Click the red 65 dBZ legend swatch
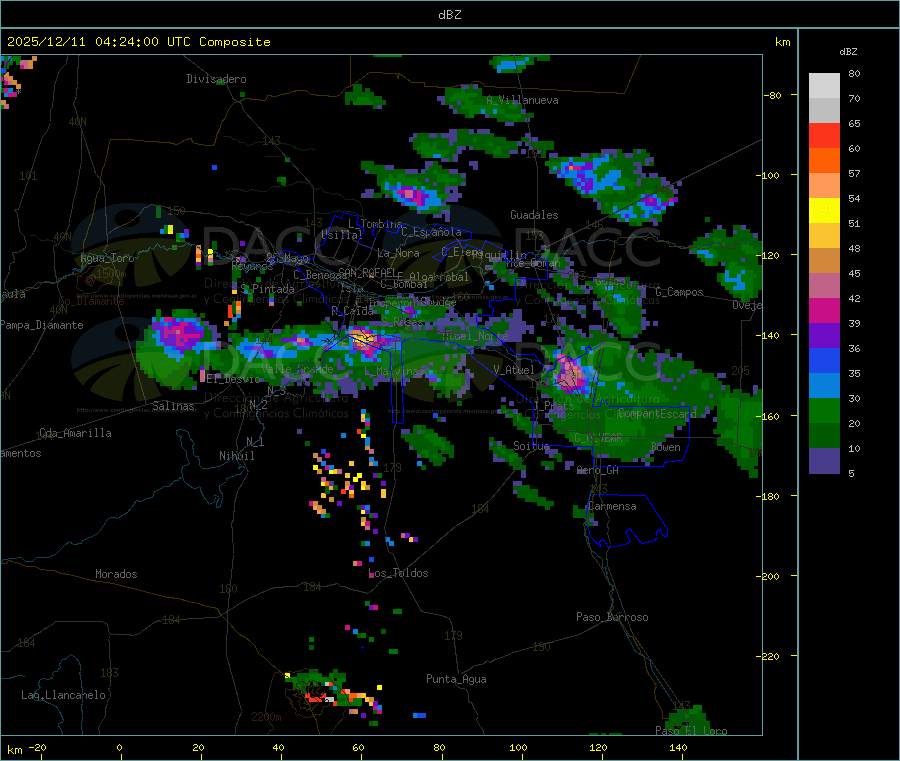Image resolution: width=900 pixels, height=761 pixels. pyautogui.click(x=824, y=135)
